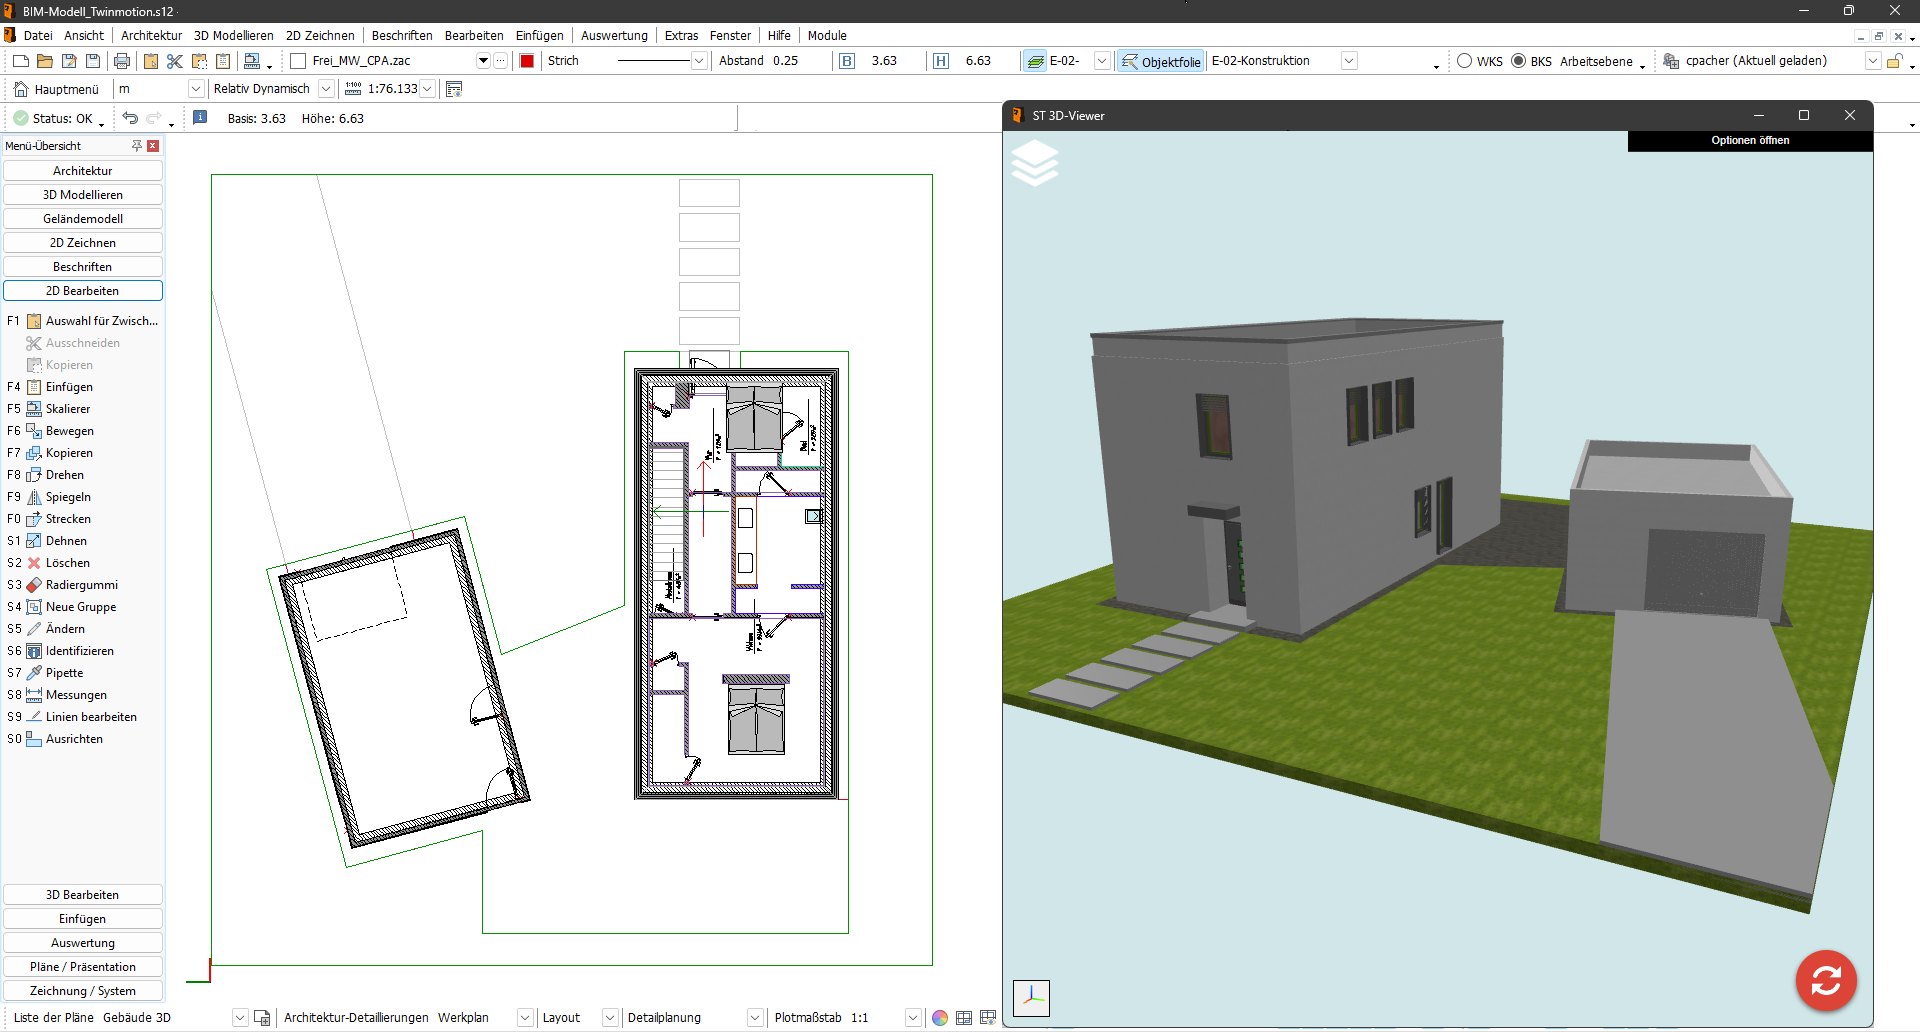Toggle the checkbox beside Frei_MW_CPA.zac
The image size is (1920, 1032).
(x=298, y=61)
